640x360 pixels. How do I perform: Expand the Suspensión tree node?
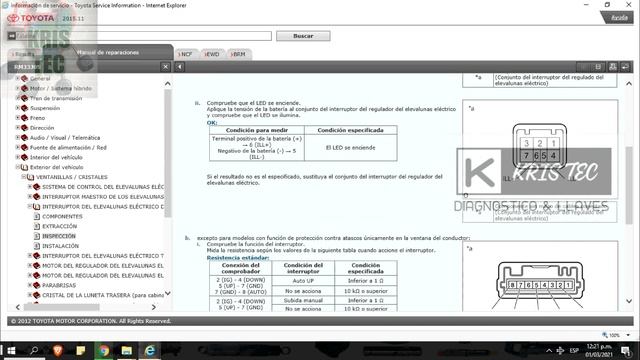point(18,108)
